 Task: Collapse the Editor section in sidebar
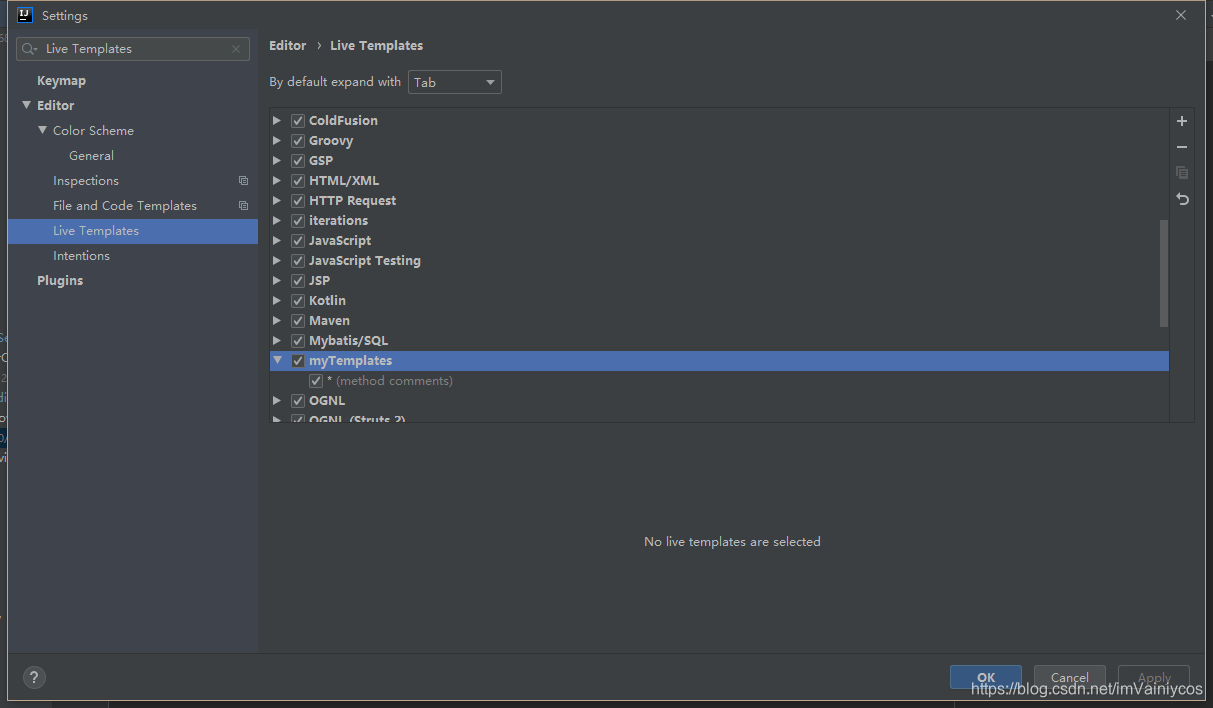point(27,105)
